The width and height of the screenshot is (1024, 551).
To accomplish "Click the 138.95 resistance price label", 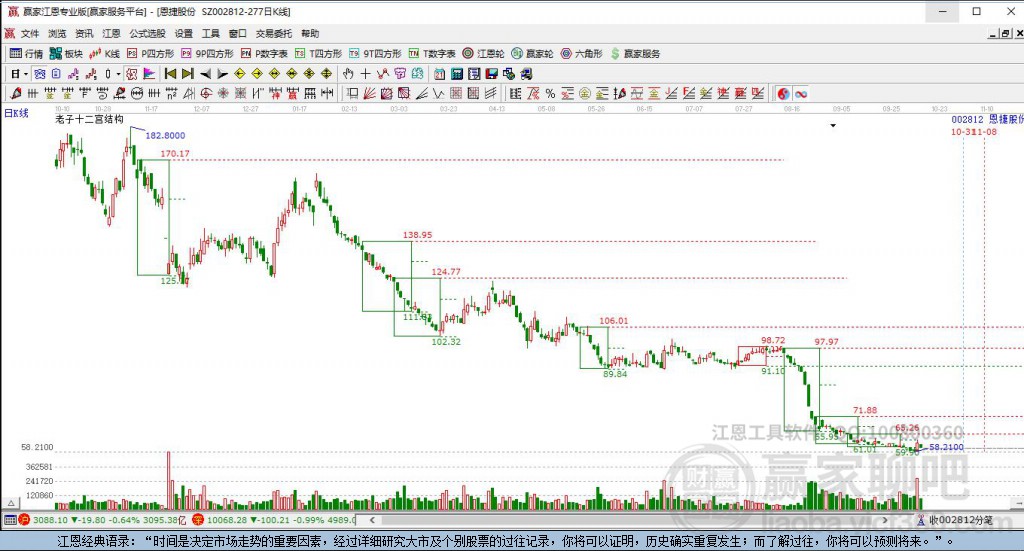I will 417,235.
